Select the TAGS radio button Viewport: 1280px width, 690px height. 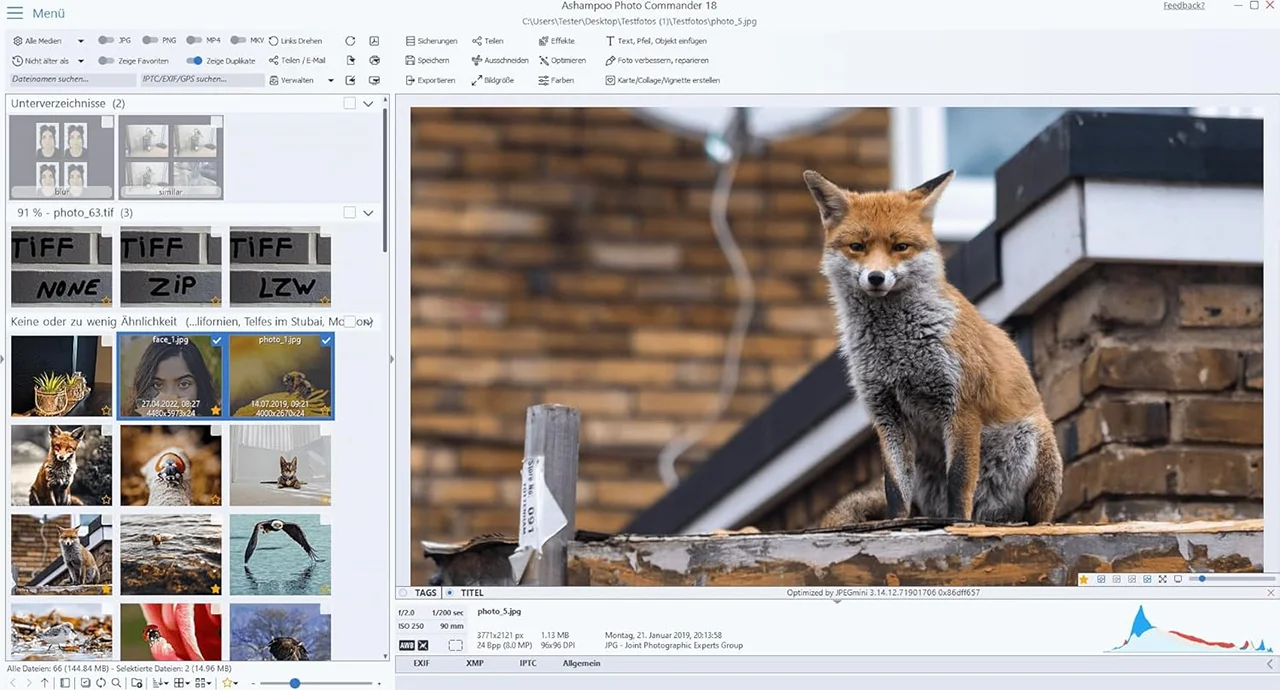404,593
